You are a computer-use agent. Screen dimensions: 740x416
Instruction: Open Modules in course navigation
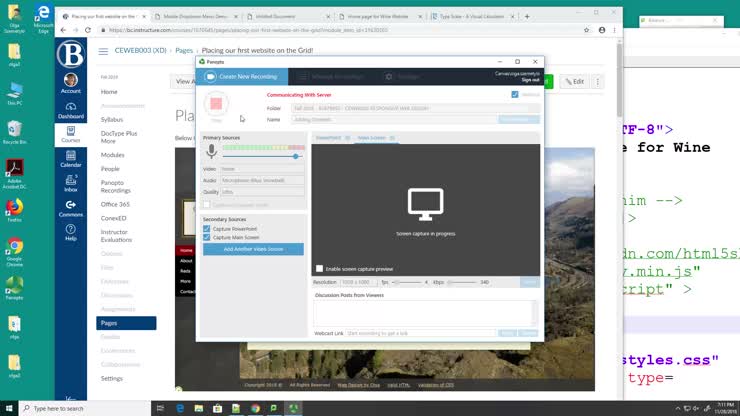[112, 155]
